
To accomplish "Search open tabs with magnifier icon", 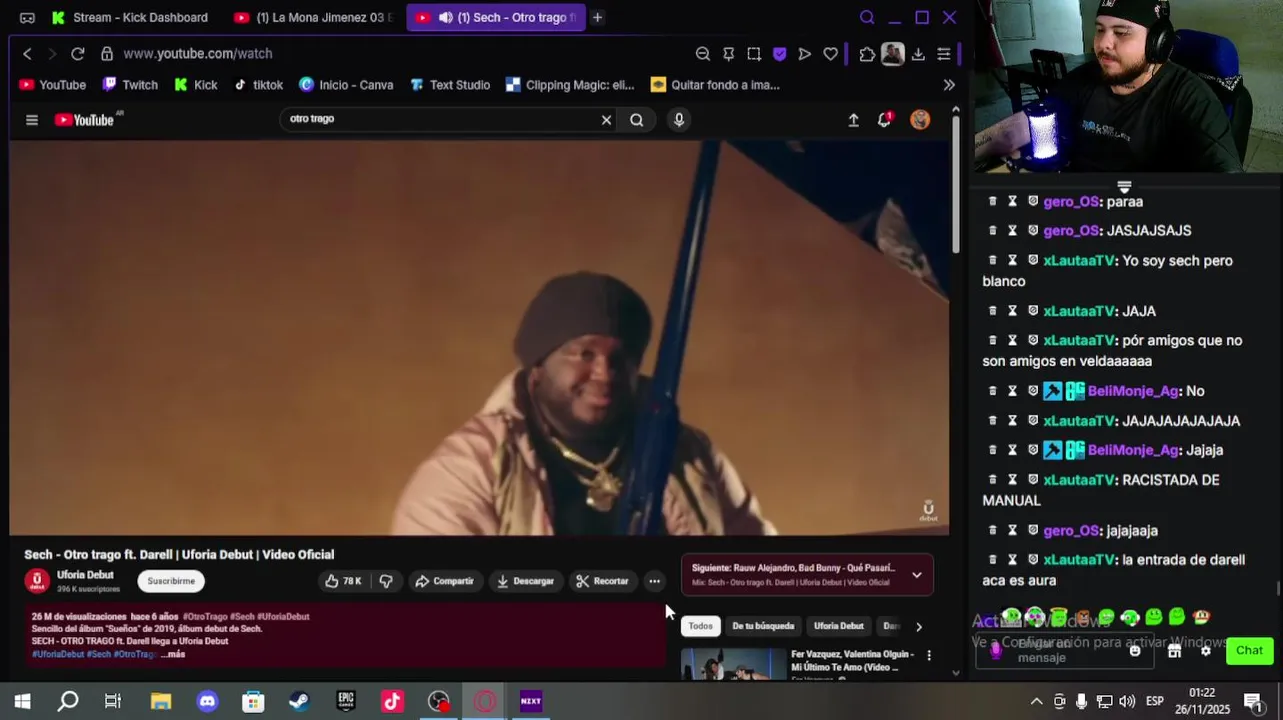I will [867, 17].
